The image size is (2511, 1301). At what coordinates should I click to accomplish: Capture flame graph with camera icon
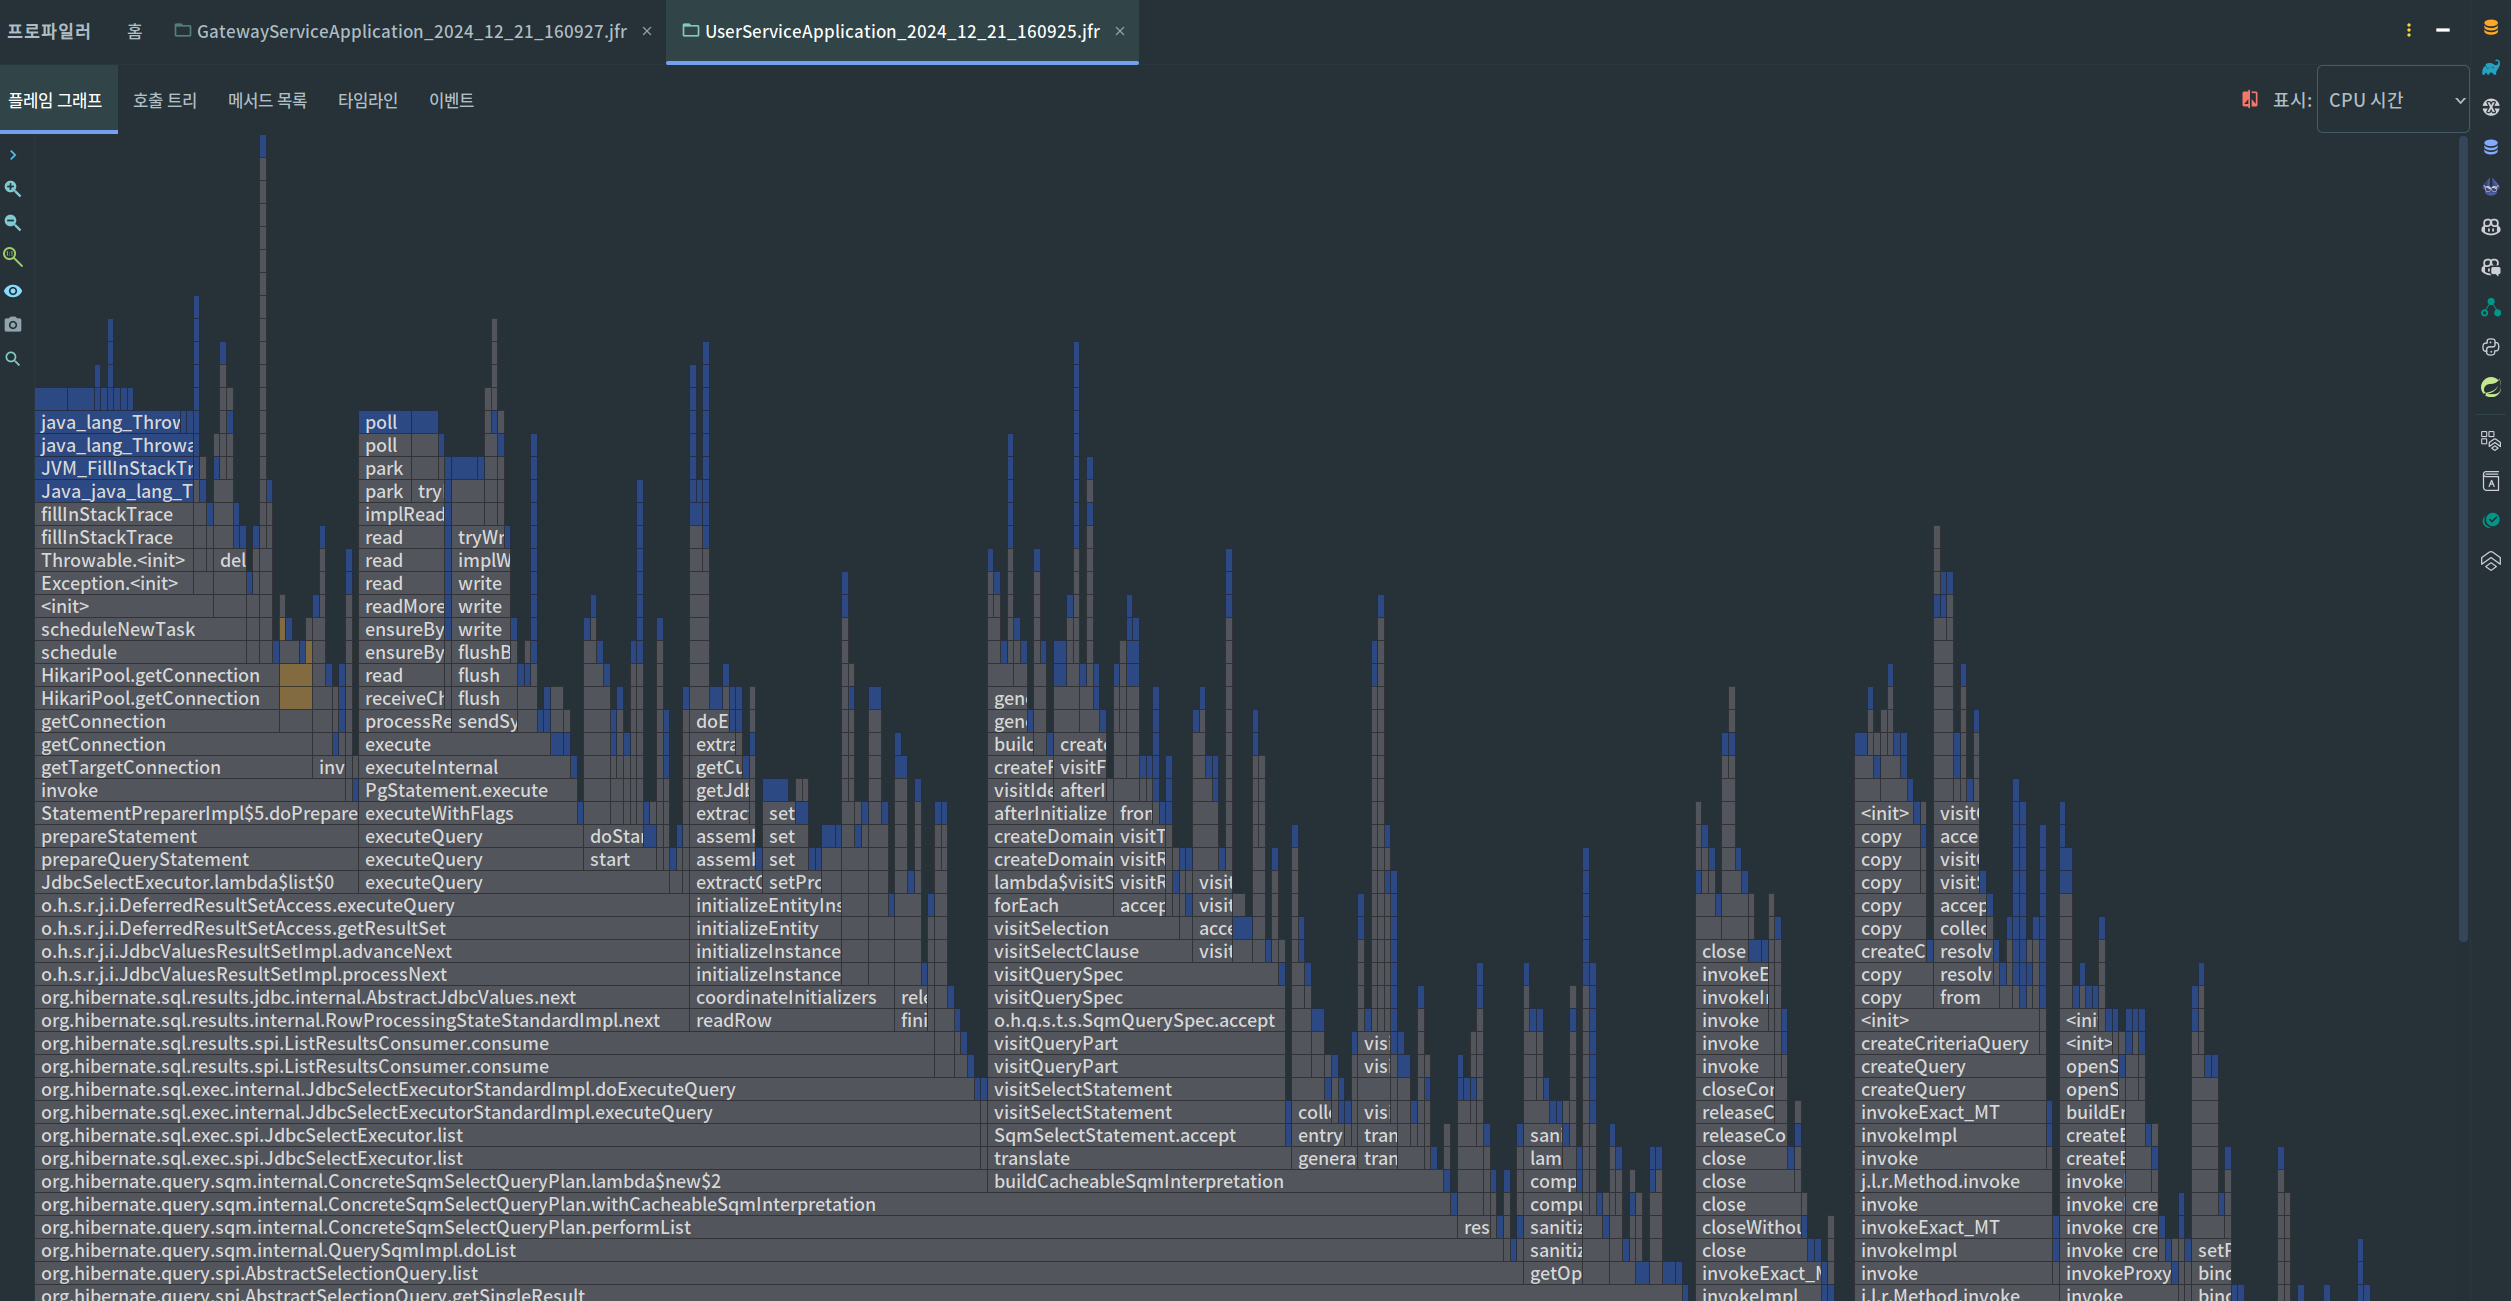click(13, 324)
